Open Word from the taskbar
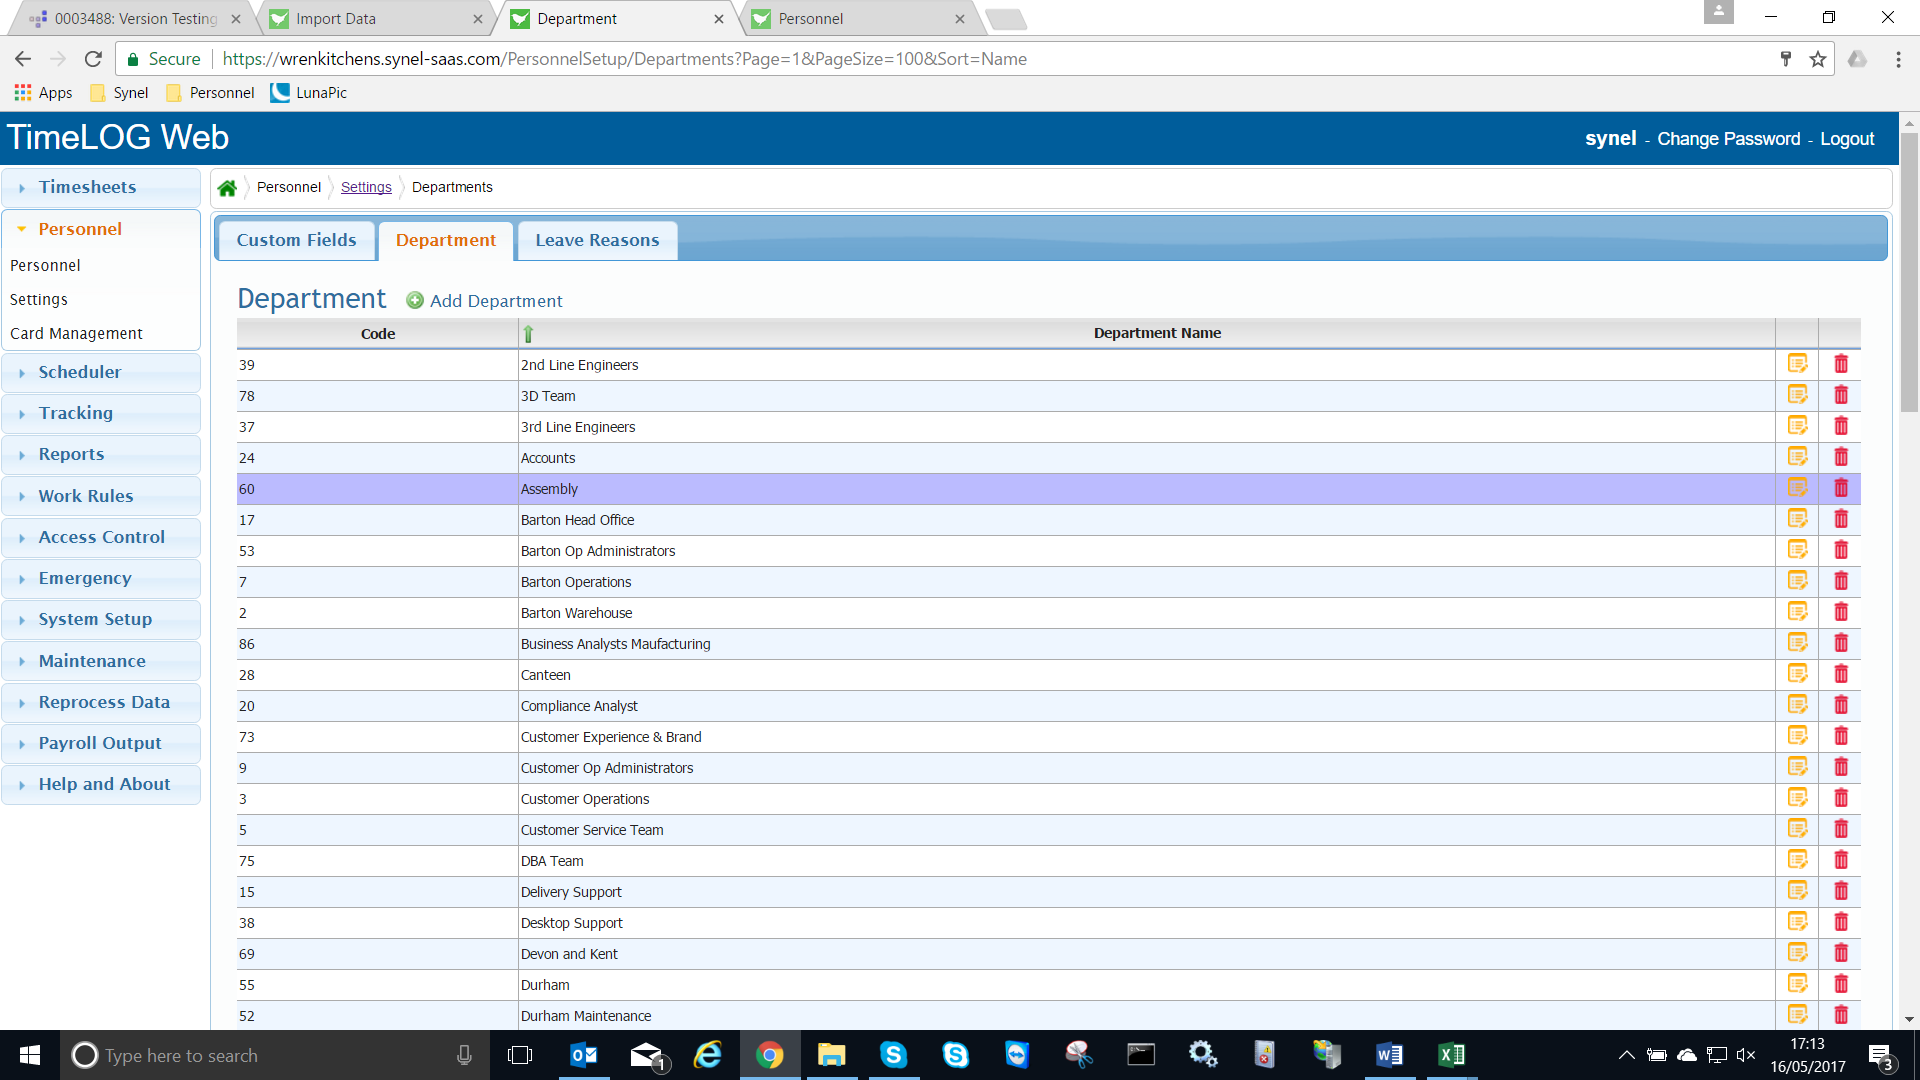Viewport: 1920px width, 1080px height. pyautogui.click(x=1389, y=1055)
